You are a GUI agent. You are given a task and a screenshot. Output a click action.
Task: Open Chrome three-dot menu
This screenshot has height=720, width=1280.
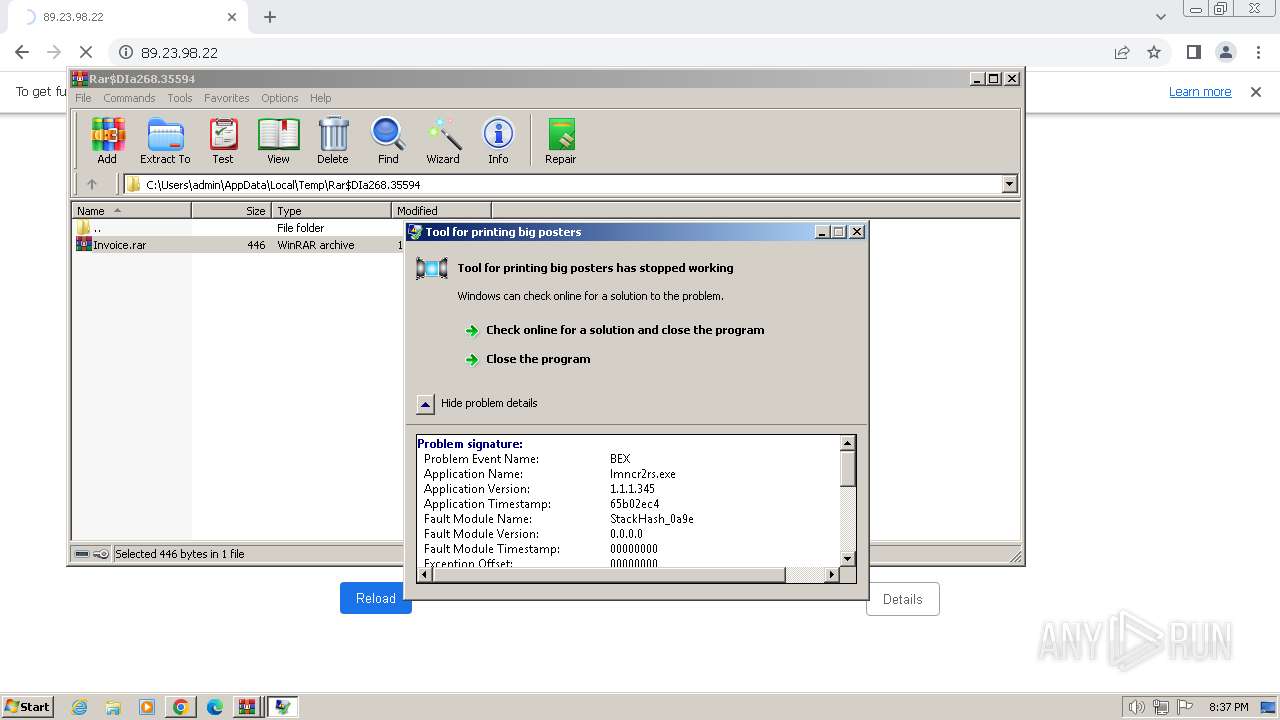point(1257,52)
